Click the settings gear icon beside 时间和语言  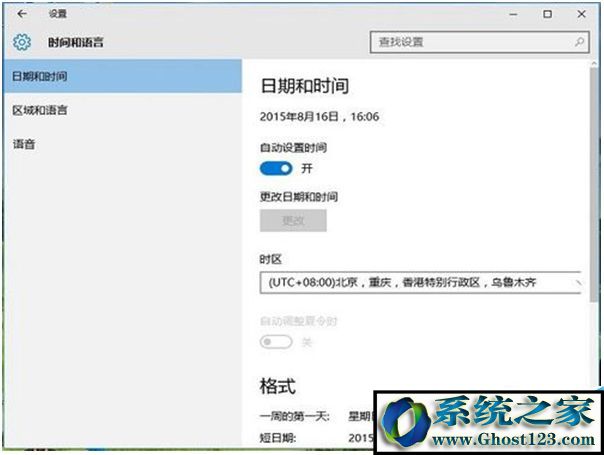pos(22,42)
